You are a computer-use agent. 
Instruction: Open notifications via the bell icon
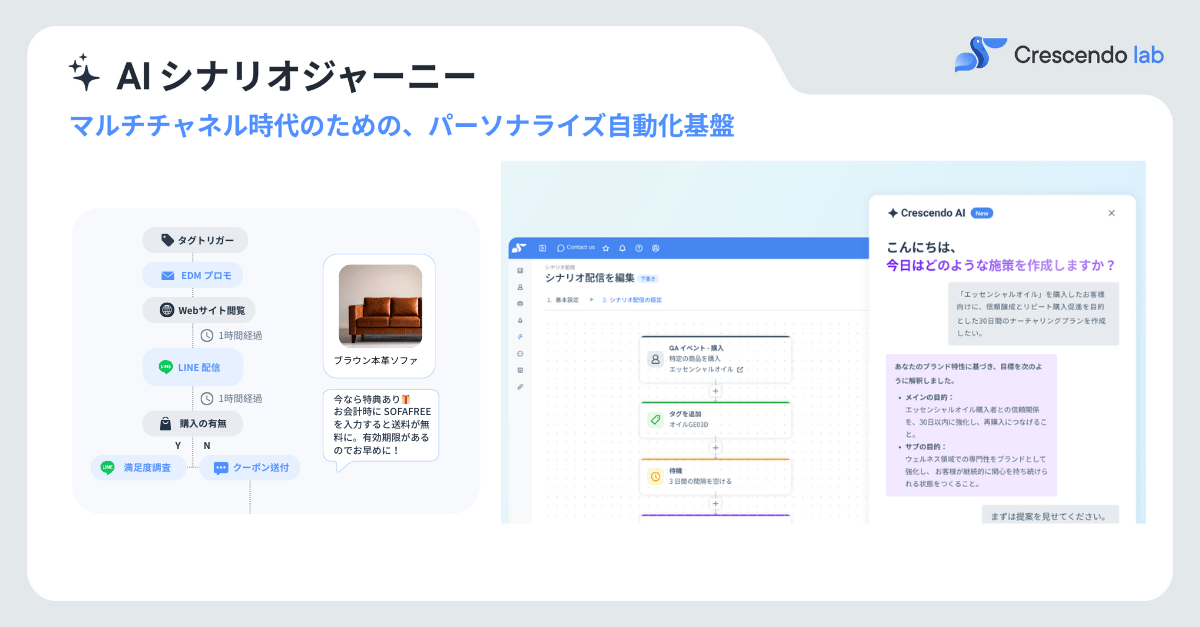click(x=621, y=246)
